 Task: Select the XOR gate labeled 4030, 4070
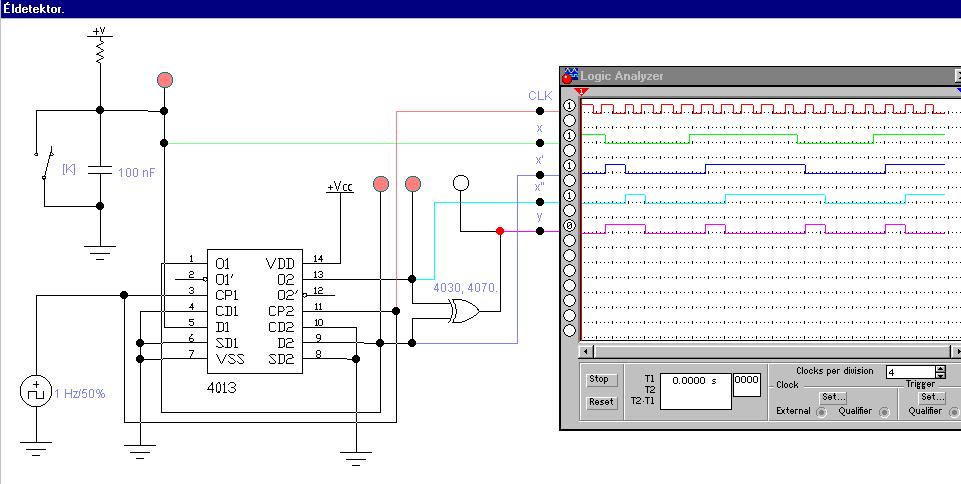(x=464, y=312)
